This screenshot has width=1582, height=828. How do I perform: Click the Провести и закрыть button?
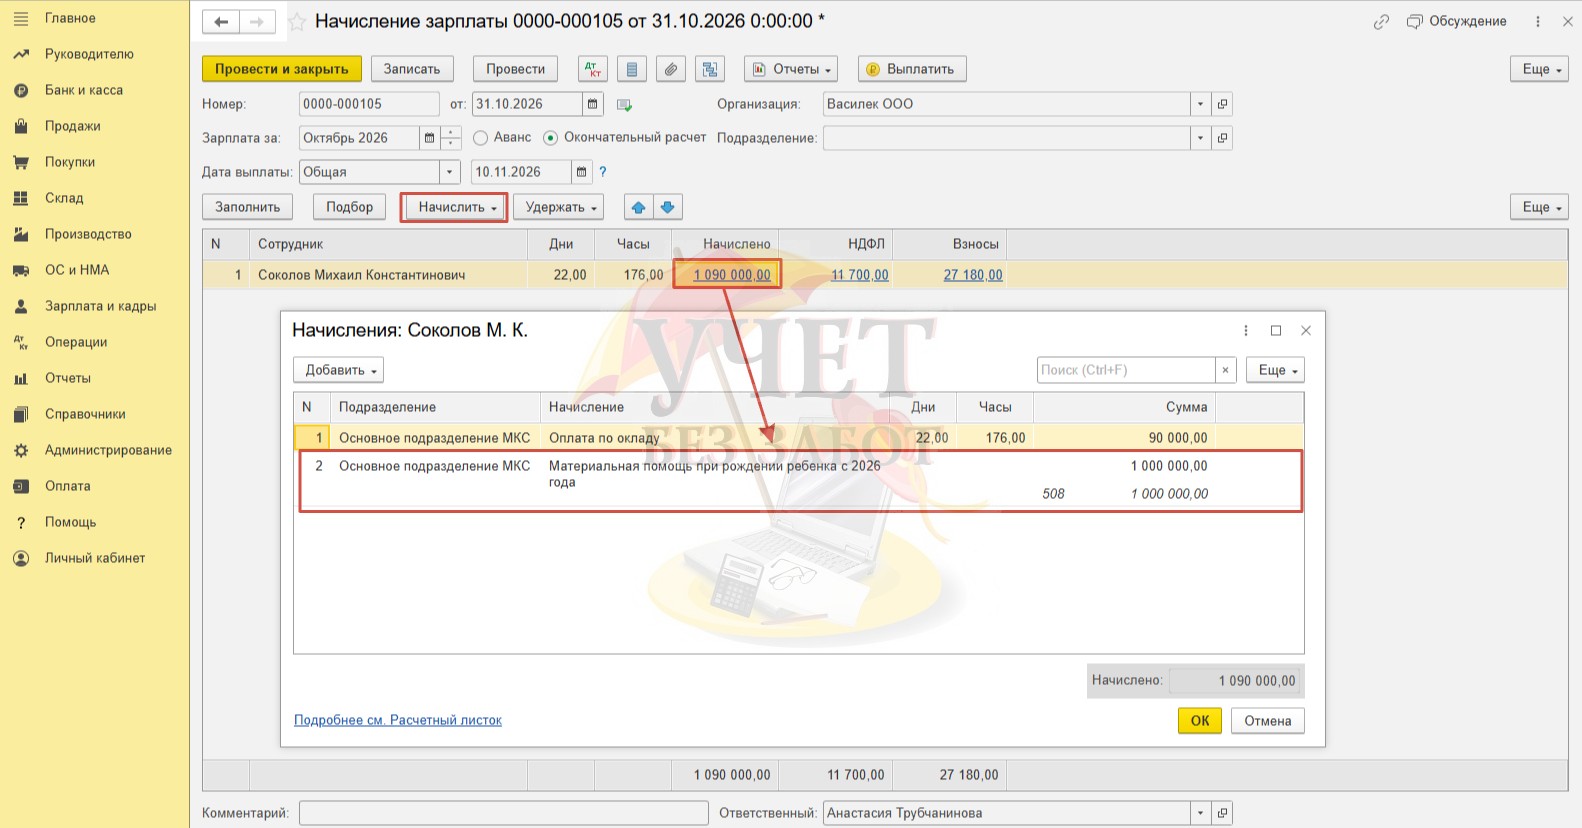click(282, 69)
